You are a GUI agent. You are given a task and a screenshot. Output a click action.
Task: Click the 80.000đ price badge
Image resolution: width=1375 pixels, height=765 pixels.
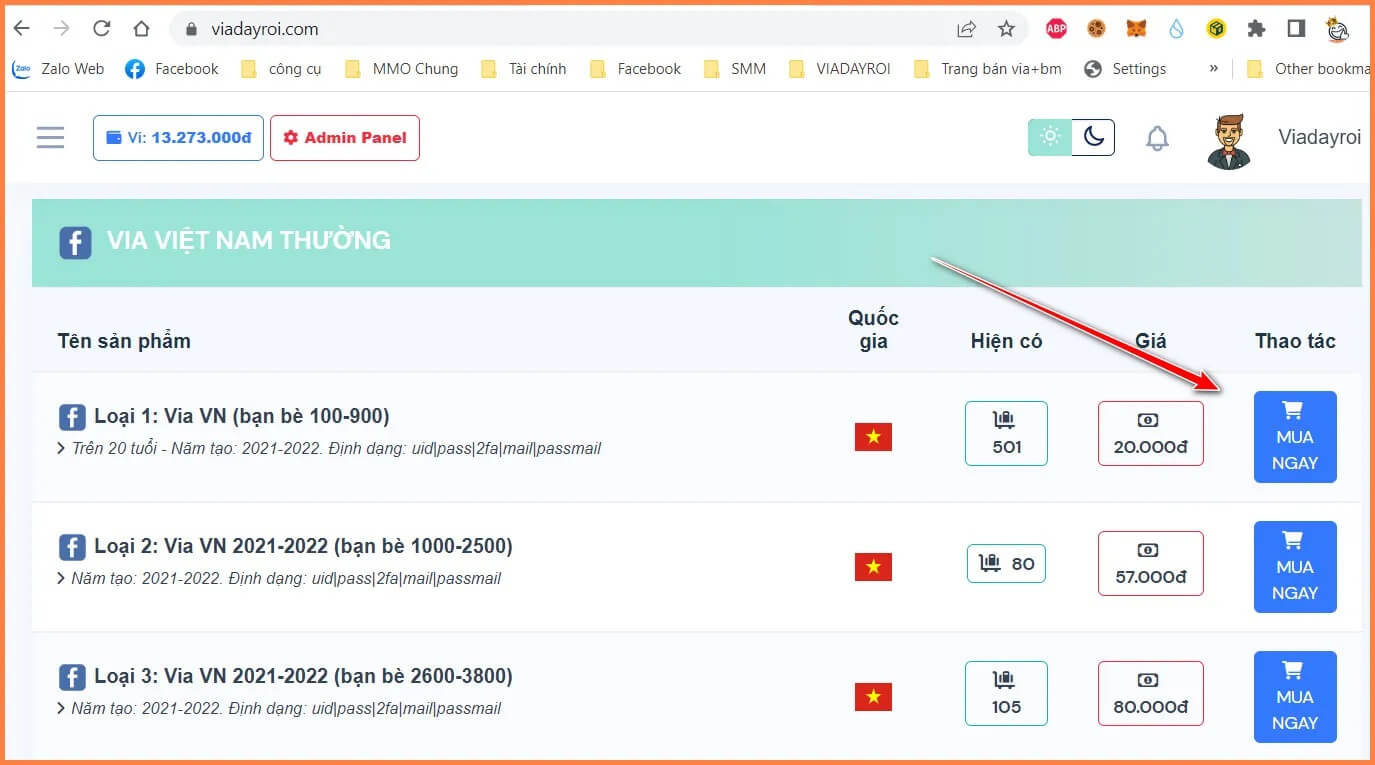coord(1150,693)
